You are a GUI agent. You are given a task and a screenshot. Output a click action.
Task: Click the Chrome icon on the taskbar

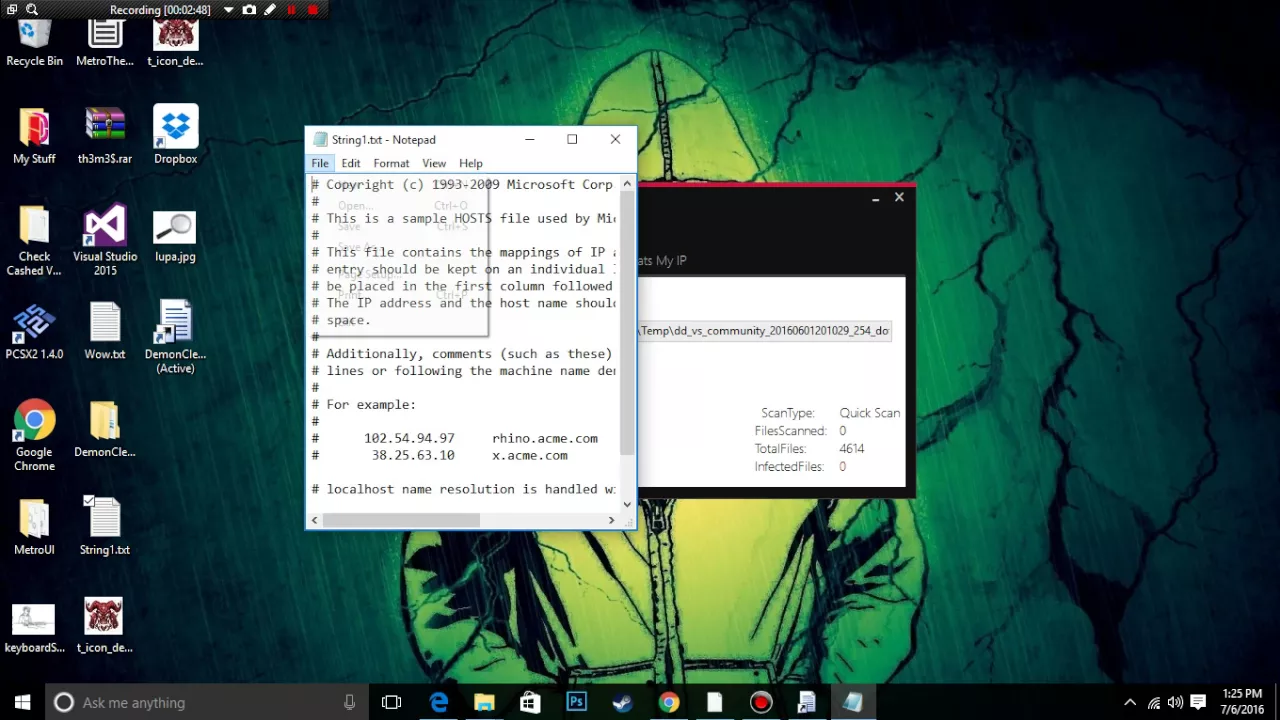[668, 702]
